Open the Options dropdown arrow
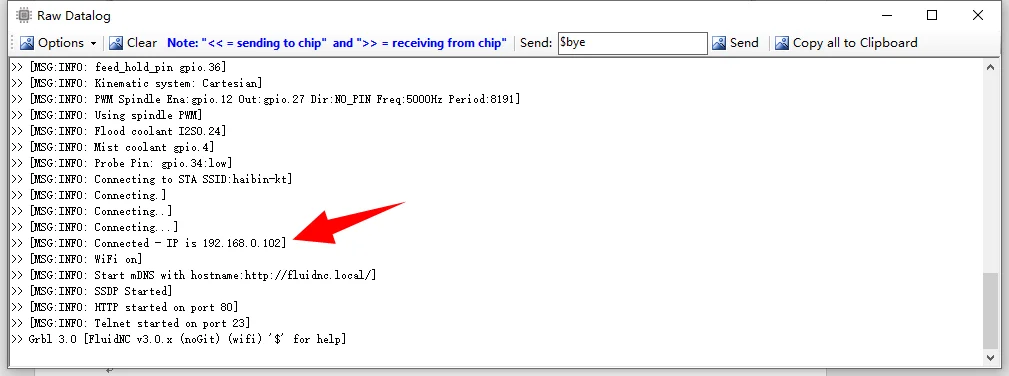Screen dimensions: 1009x376 tap(93, 44)
